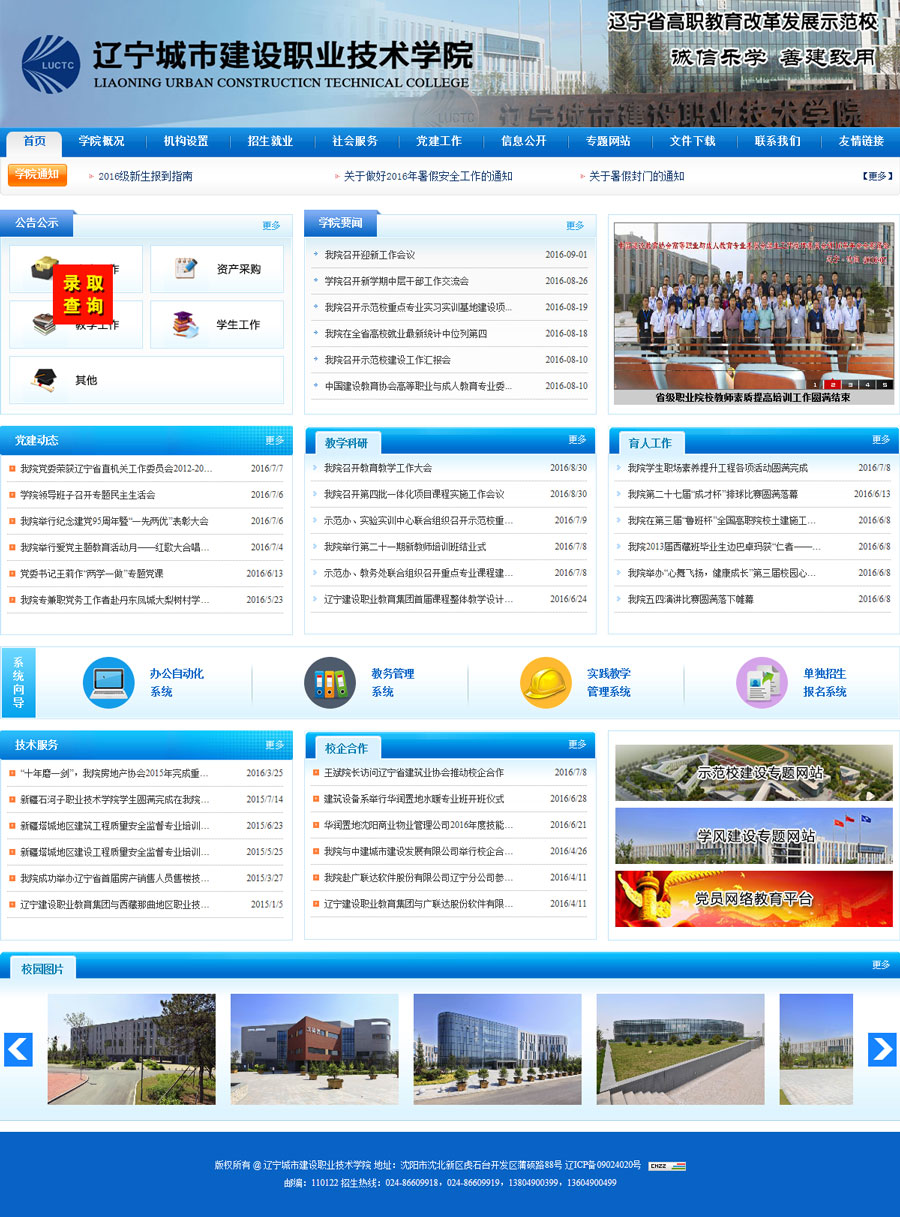Viewport: 900px width, 1217px height.
Task: Open the 2016级新生报到指南 notice
Action: 146,176
